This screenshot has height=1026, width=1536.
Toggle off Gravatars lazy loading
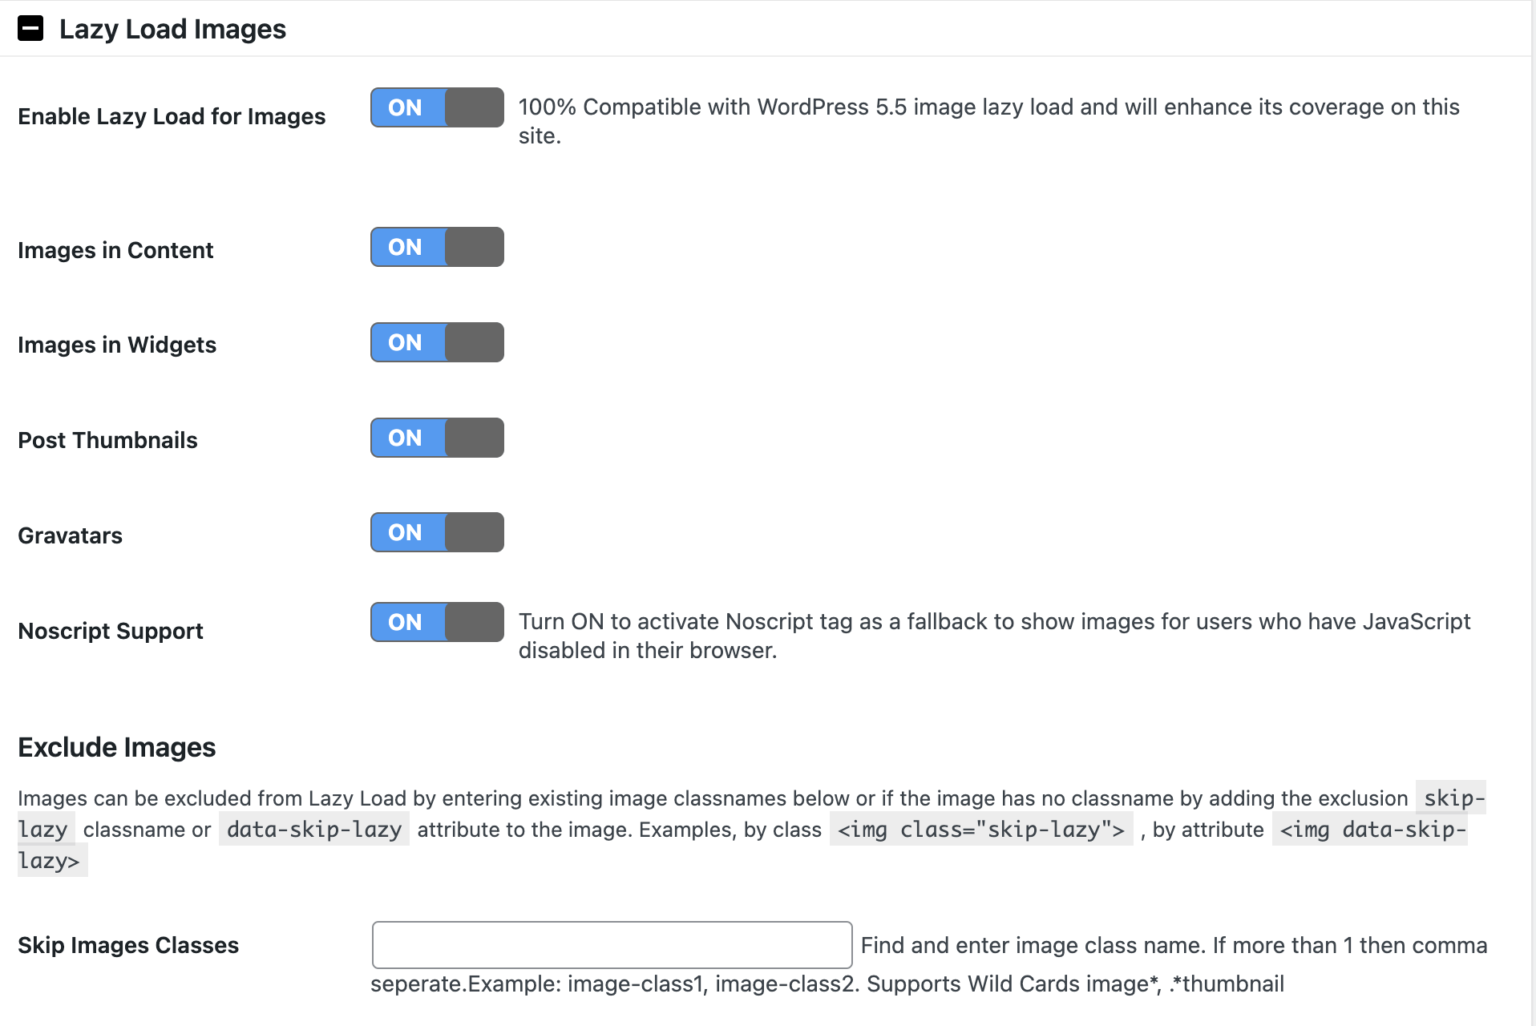tap(437, 532)
